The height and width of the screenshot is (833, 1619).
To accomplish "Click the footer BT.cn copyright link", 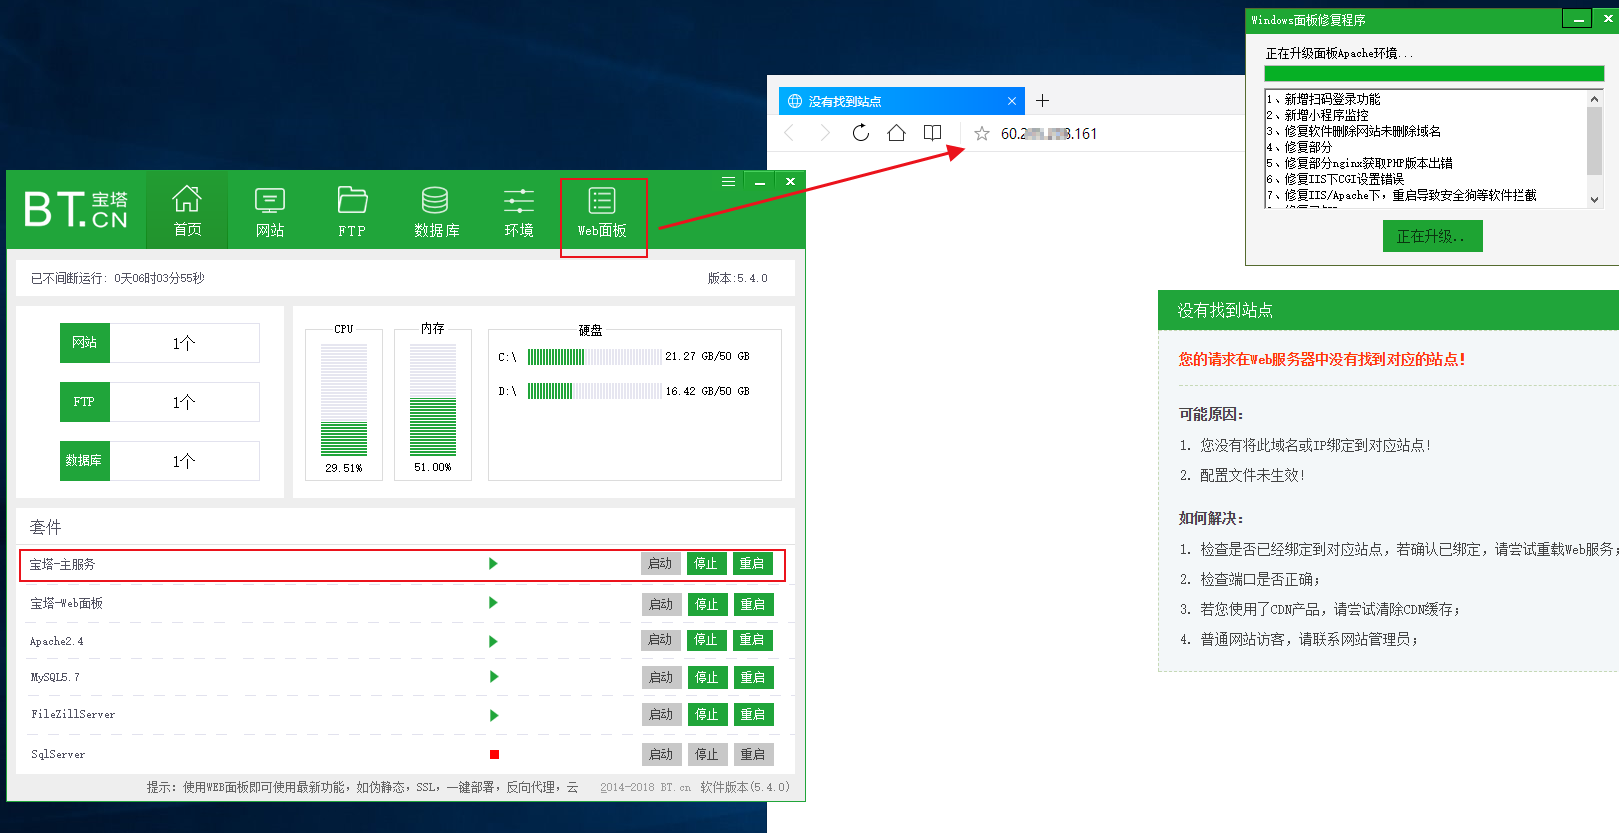I will pos(645,787).
